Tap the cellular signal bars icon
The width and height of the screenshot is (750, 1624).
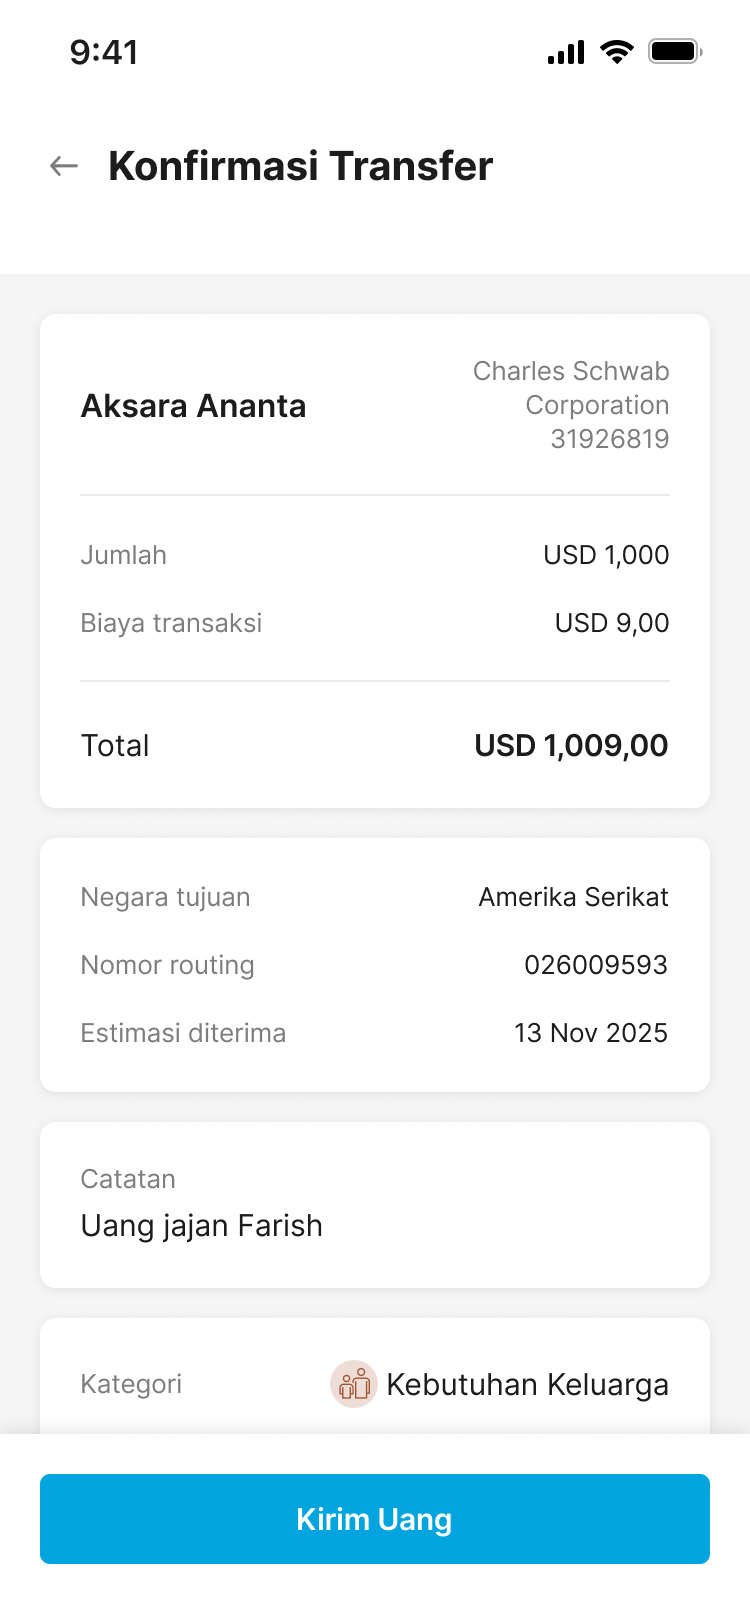(x=566, y=52)
